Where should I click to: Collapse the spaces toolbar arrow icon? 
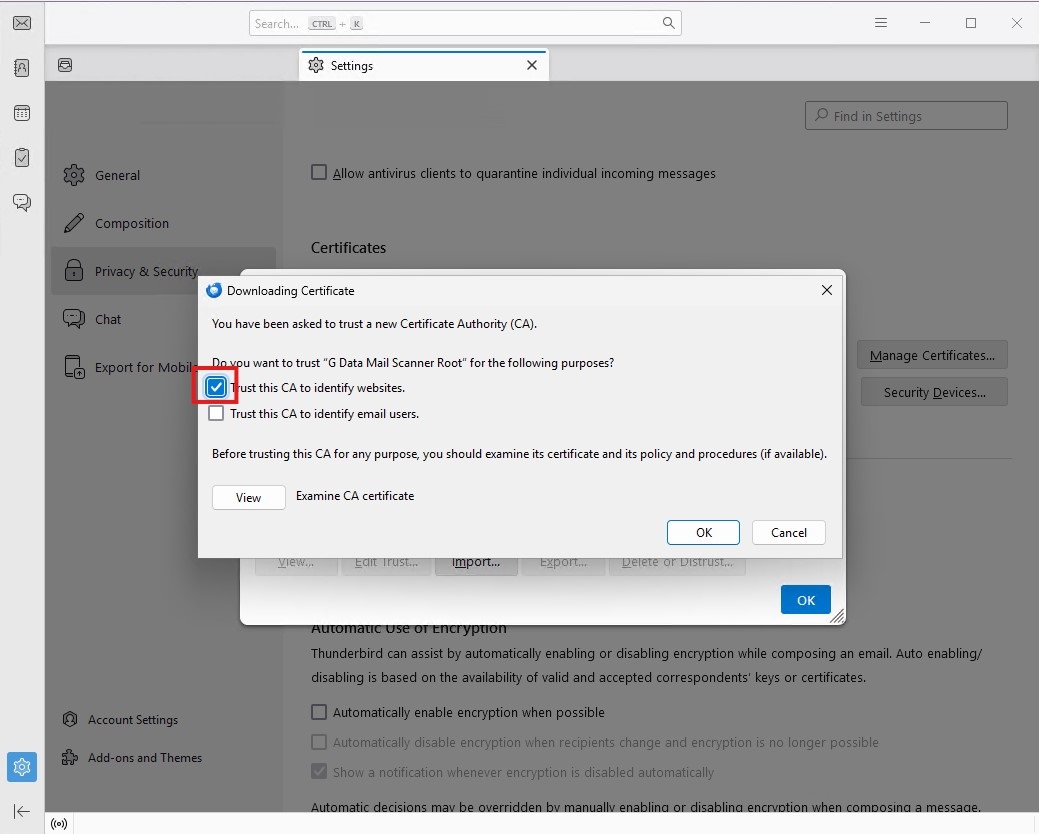(21, 811)
